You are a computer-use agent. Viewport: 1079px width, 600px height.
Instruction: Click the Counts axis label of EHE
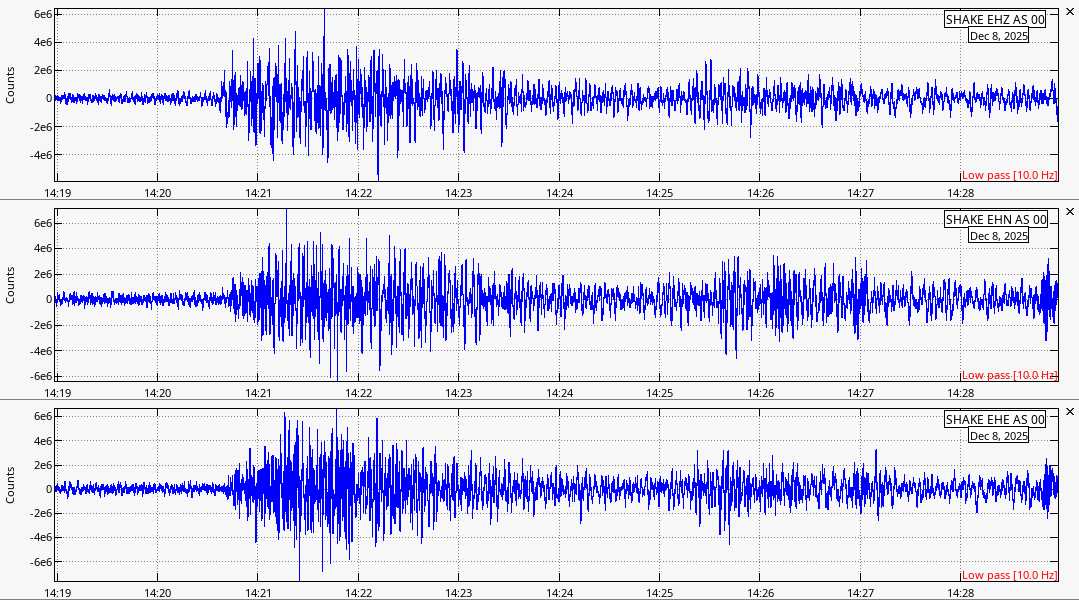click(x=10, y=485)
